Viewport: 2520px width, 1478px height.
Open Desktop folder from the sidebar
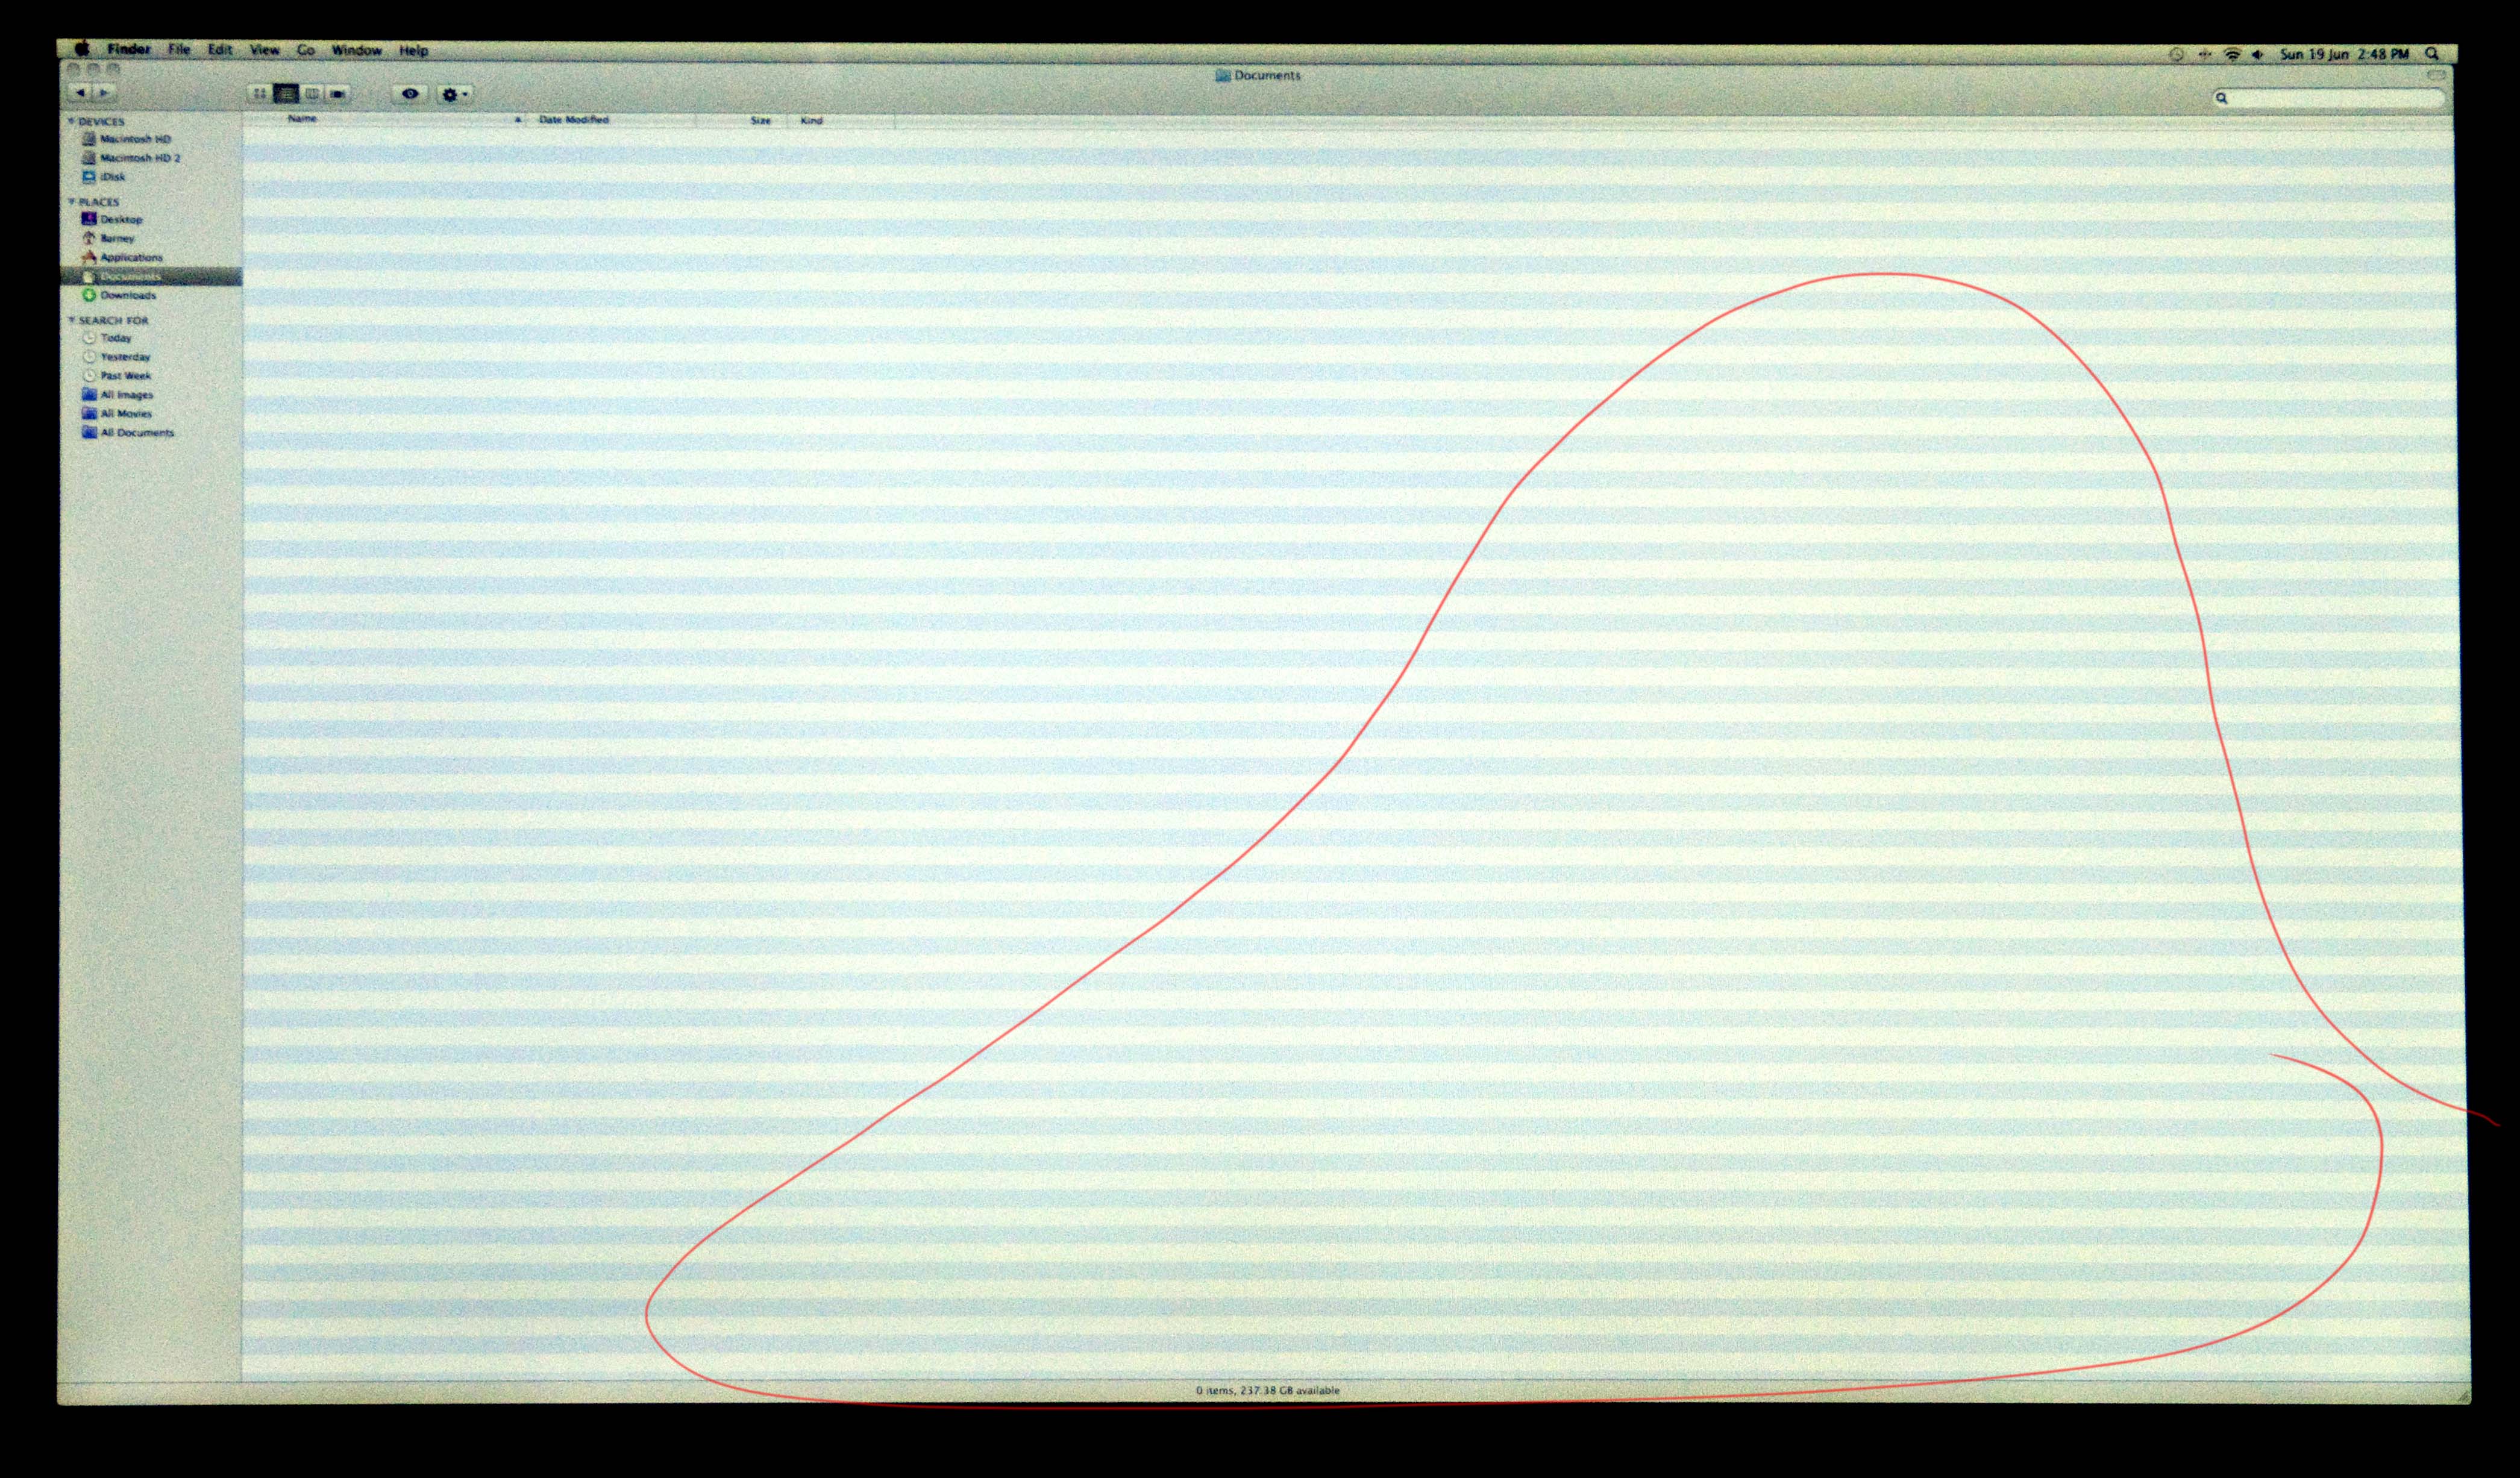point(112,219)
